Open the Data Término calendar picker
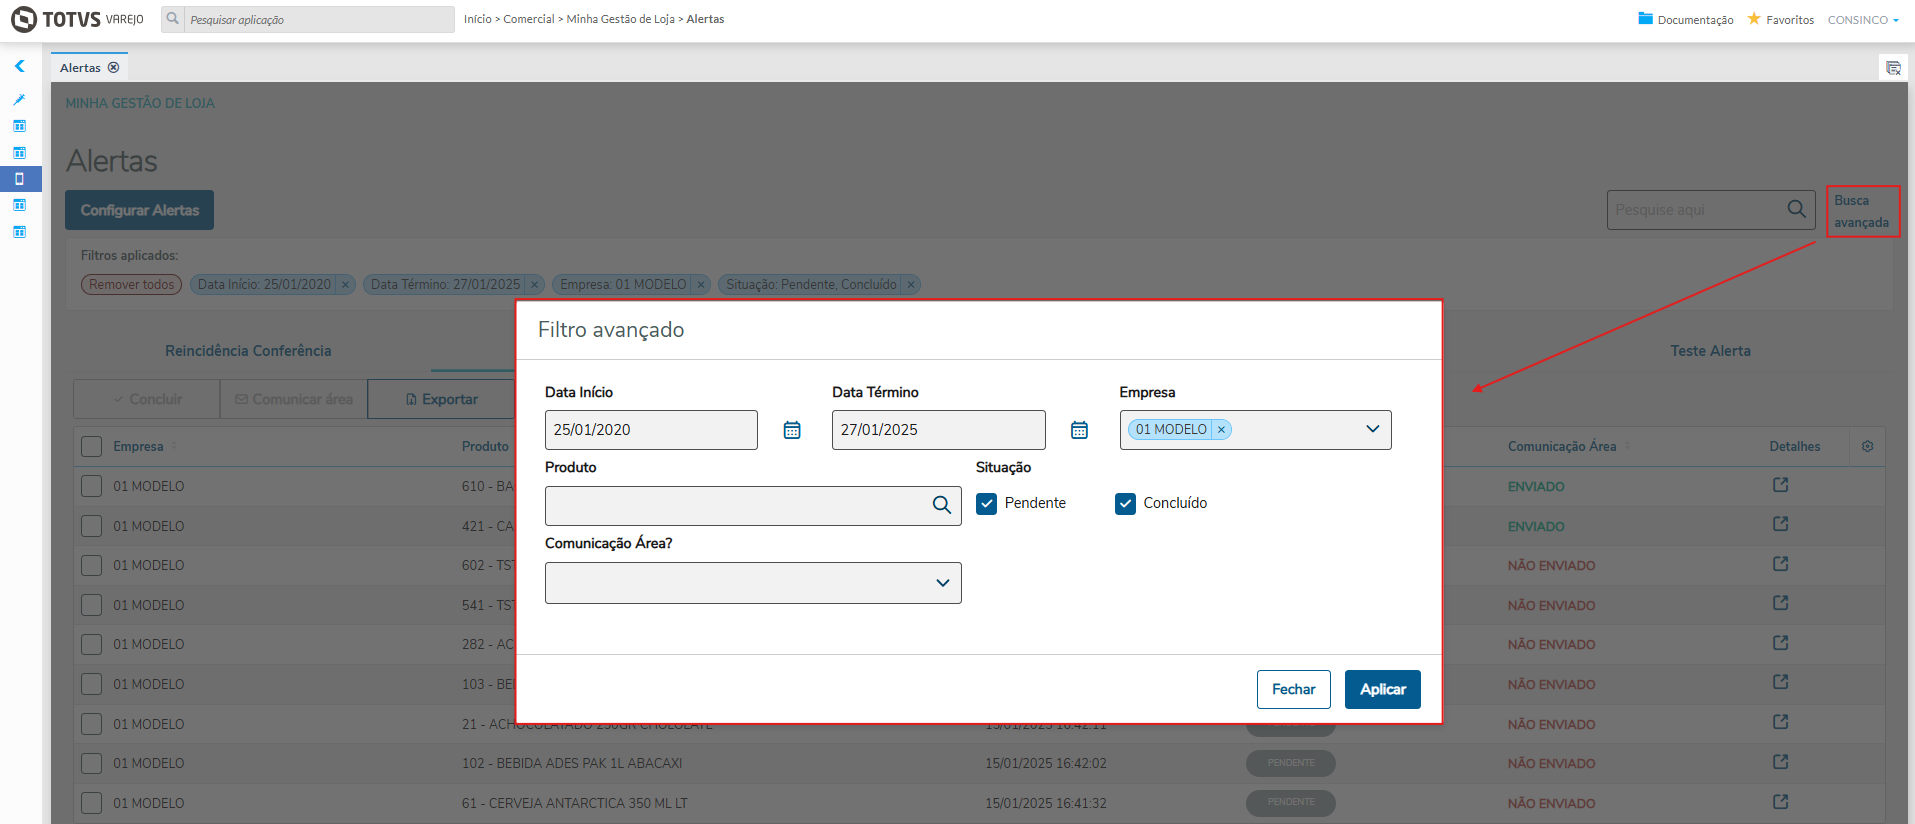 pos(1079,430)
